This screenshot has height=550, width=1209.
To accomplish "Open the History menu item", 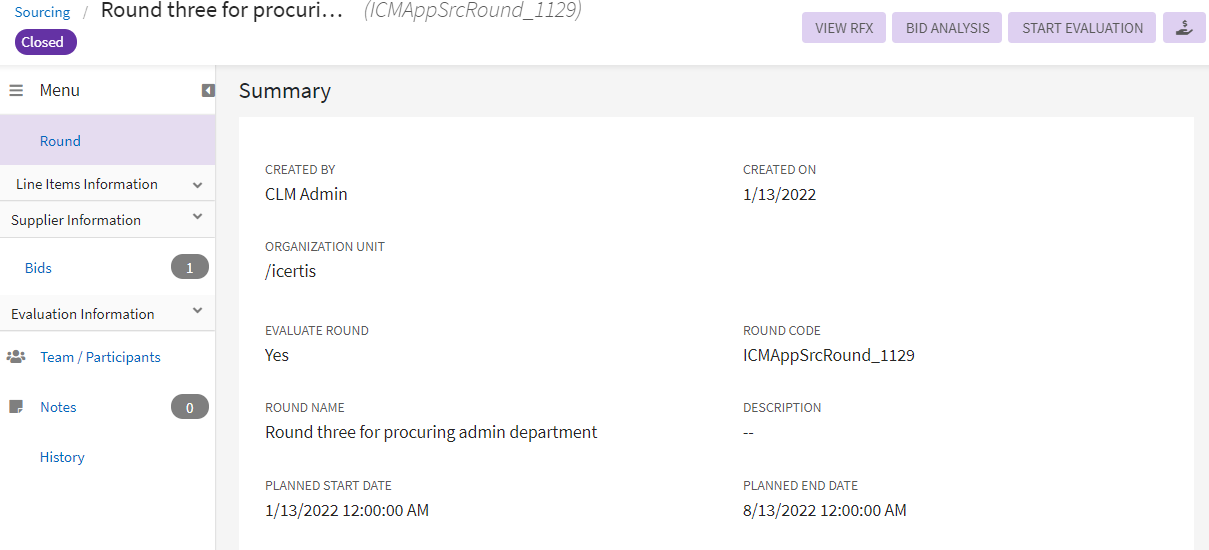I will click(62, 457).
